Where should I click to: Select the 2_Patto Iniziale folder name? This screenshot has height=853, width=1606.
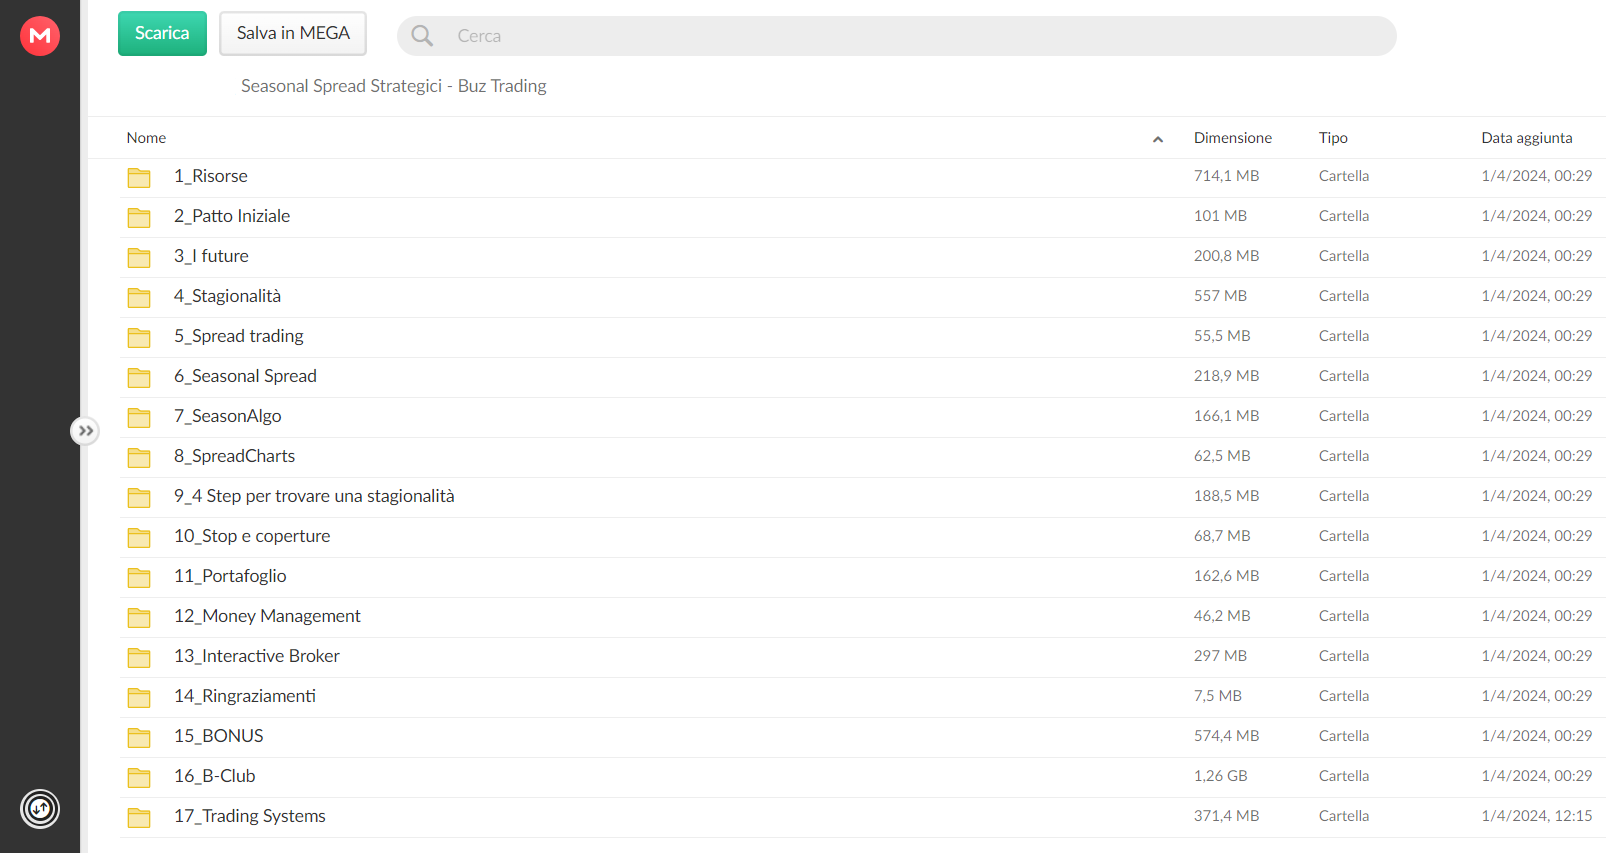232,216
